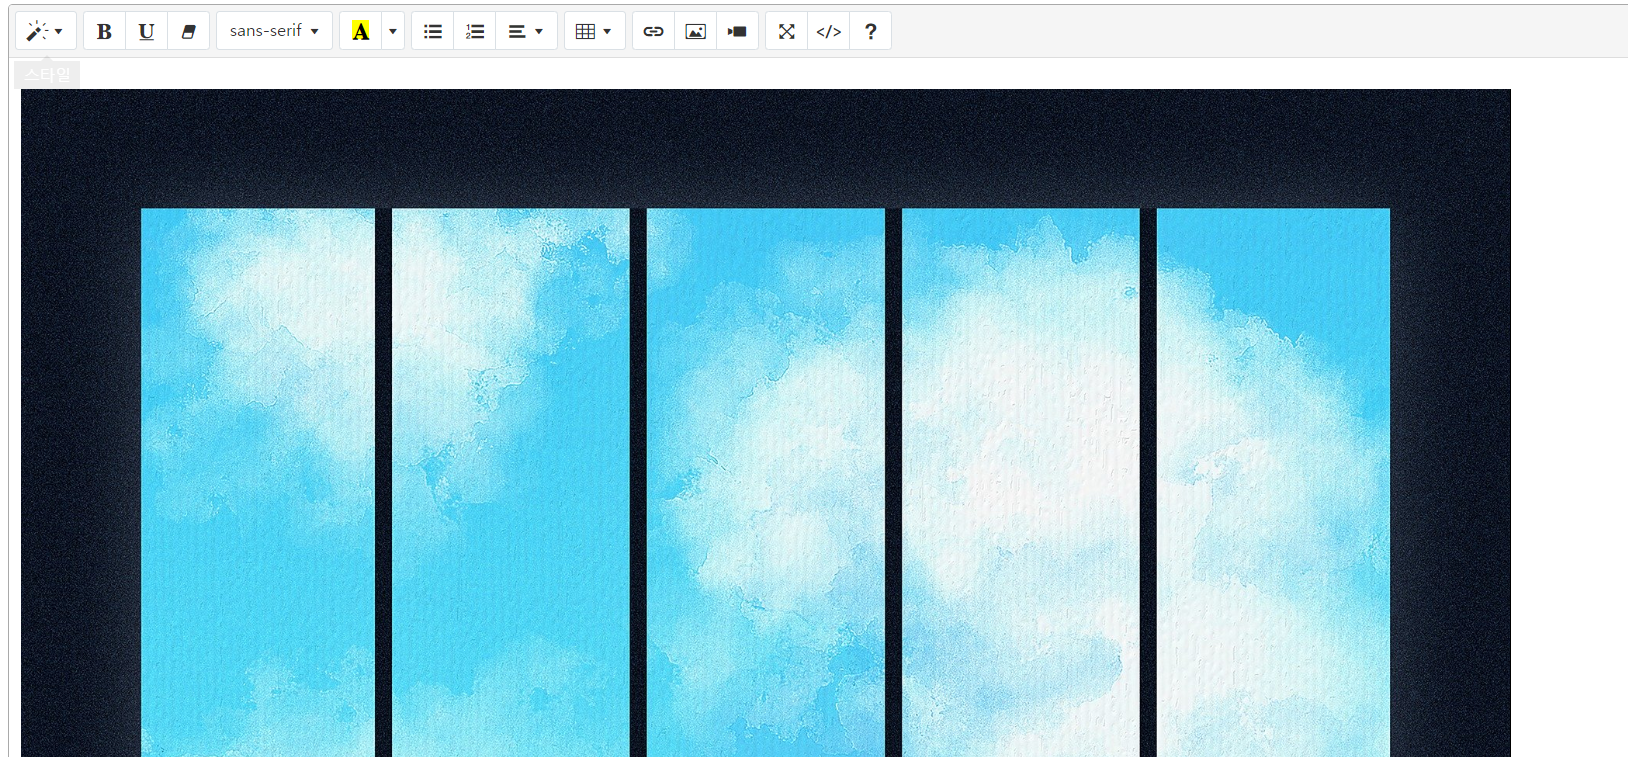Insert a hyperlink with link icon

653,31
